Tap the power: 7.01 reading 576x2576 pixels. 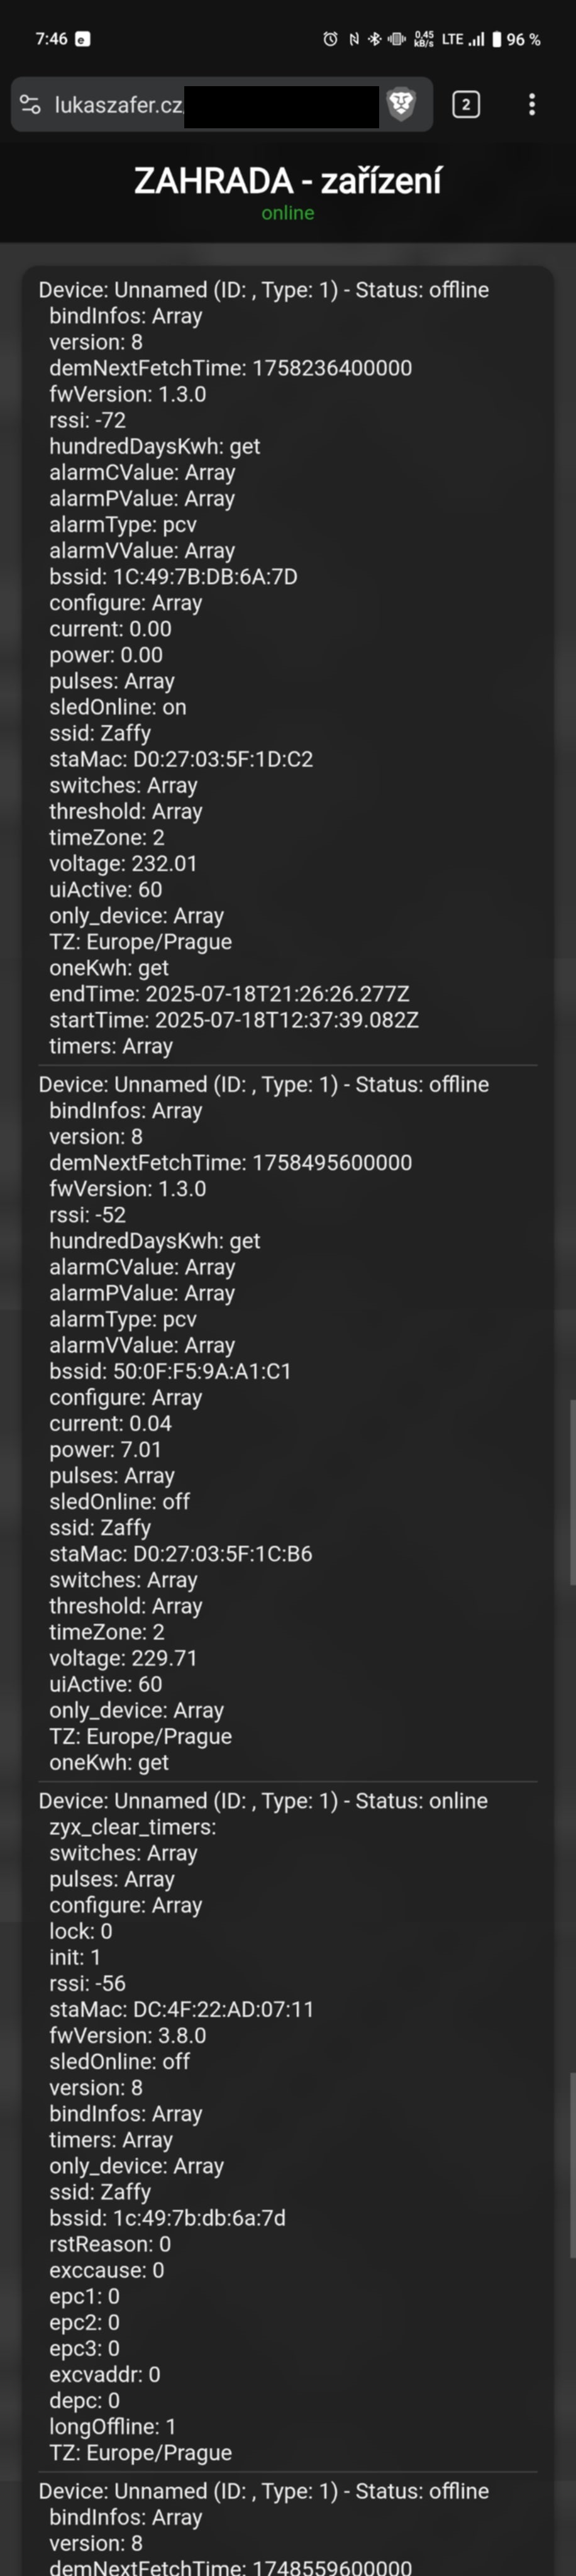click(105, 1449)
